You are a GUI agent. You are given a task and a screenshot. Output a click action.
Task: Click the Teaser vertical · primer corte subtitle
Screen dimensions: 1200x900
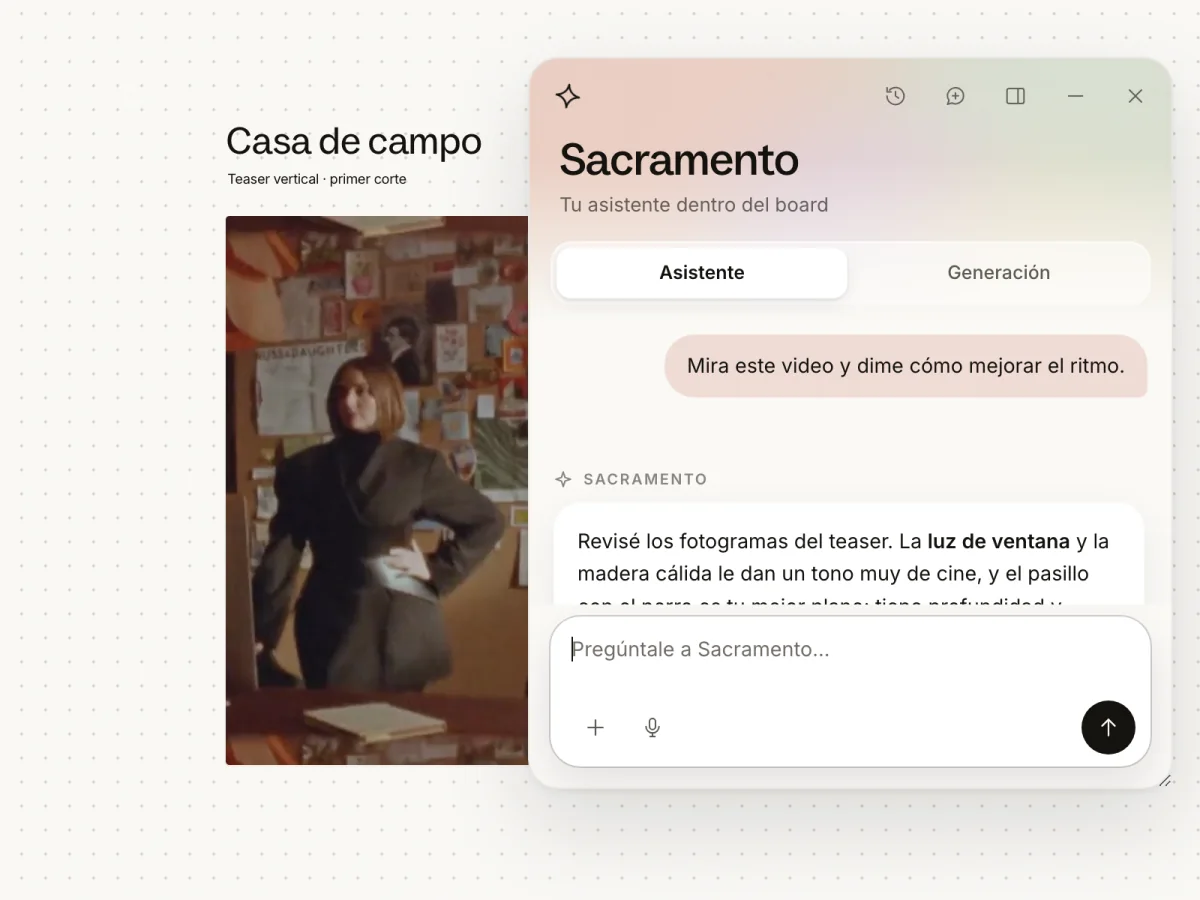[317, 179]
